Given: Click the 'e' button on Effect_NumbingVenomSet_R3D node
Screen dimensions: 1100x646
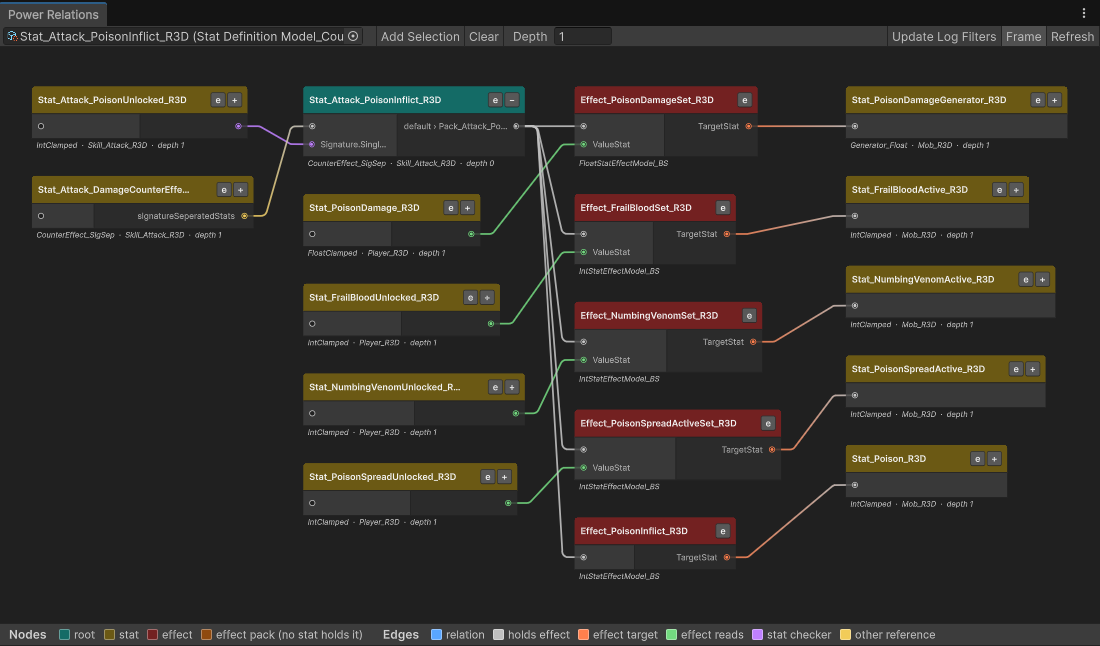Looking at the screenshot, I should click(749, 316).
